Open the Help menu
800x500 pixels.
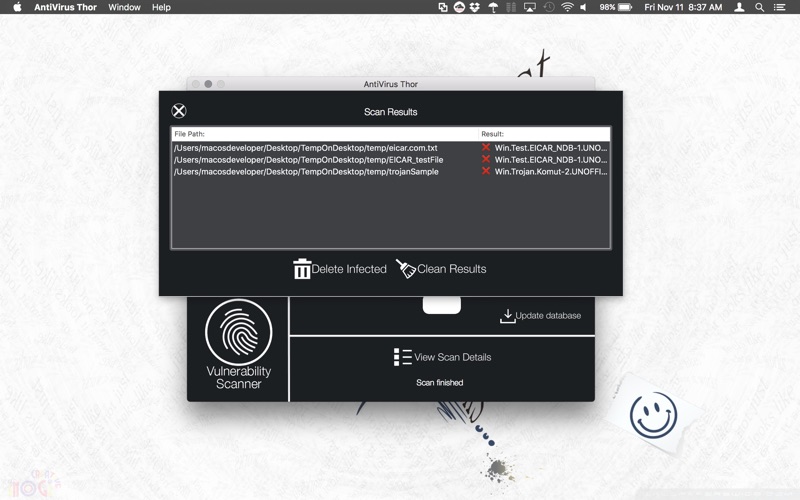pos(161,7)
